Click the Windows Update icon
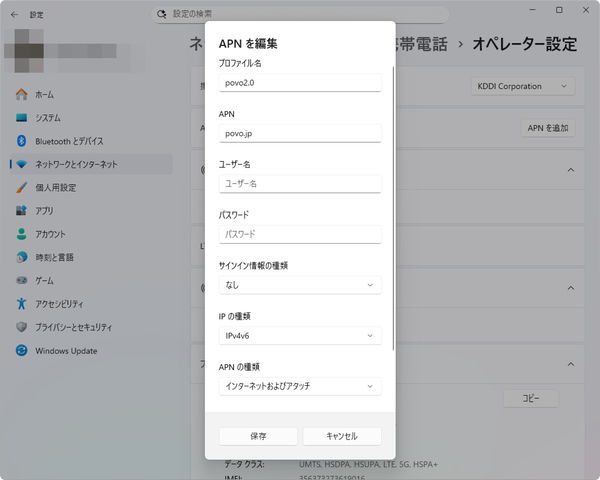Screen dimensions: 600x480 tap(21, 350)
